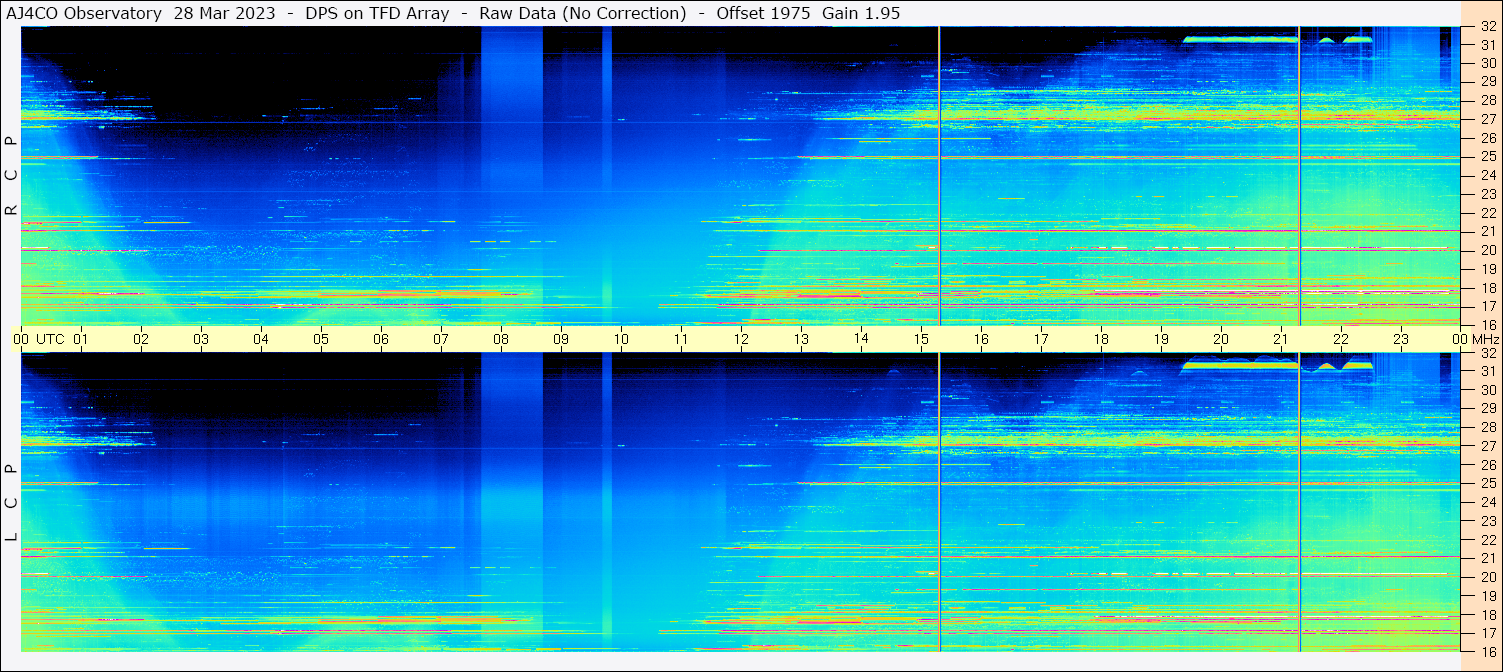Select the 'Gain 1.95' header value
The height and width of the screenshot is (672, 1503).
click(x=861, y=13)
